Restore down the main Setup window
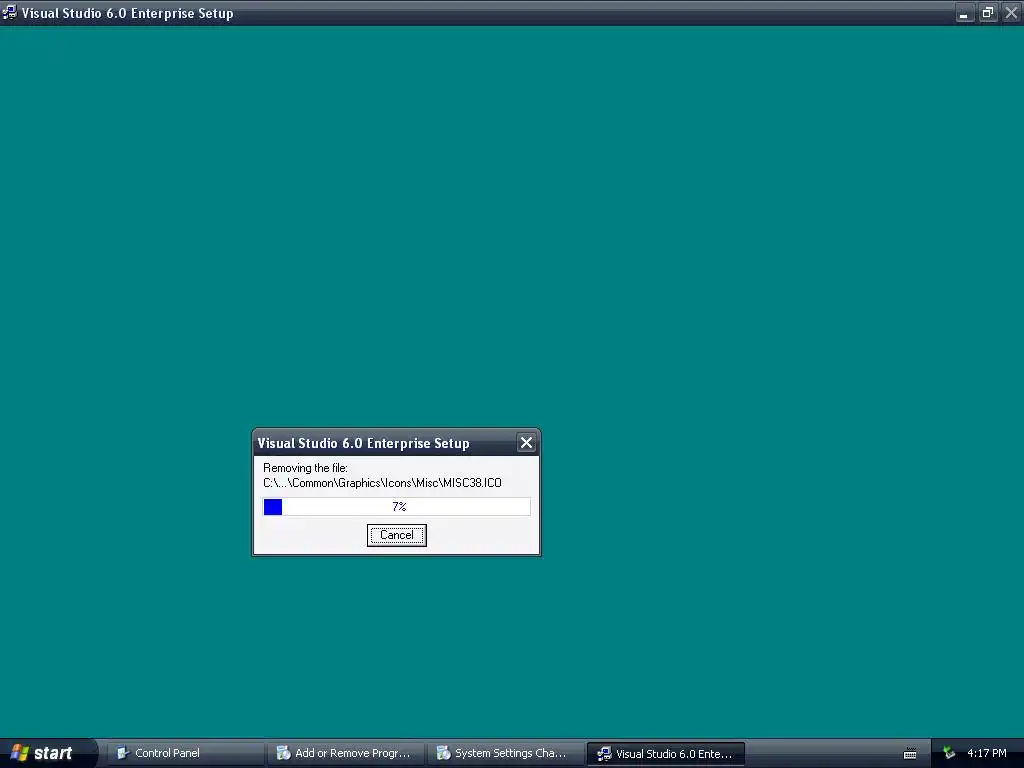Viewport: 1024px width, 768px height. point(988,13)
